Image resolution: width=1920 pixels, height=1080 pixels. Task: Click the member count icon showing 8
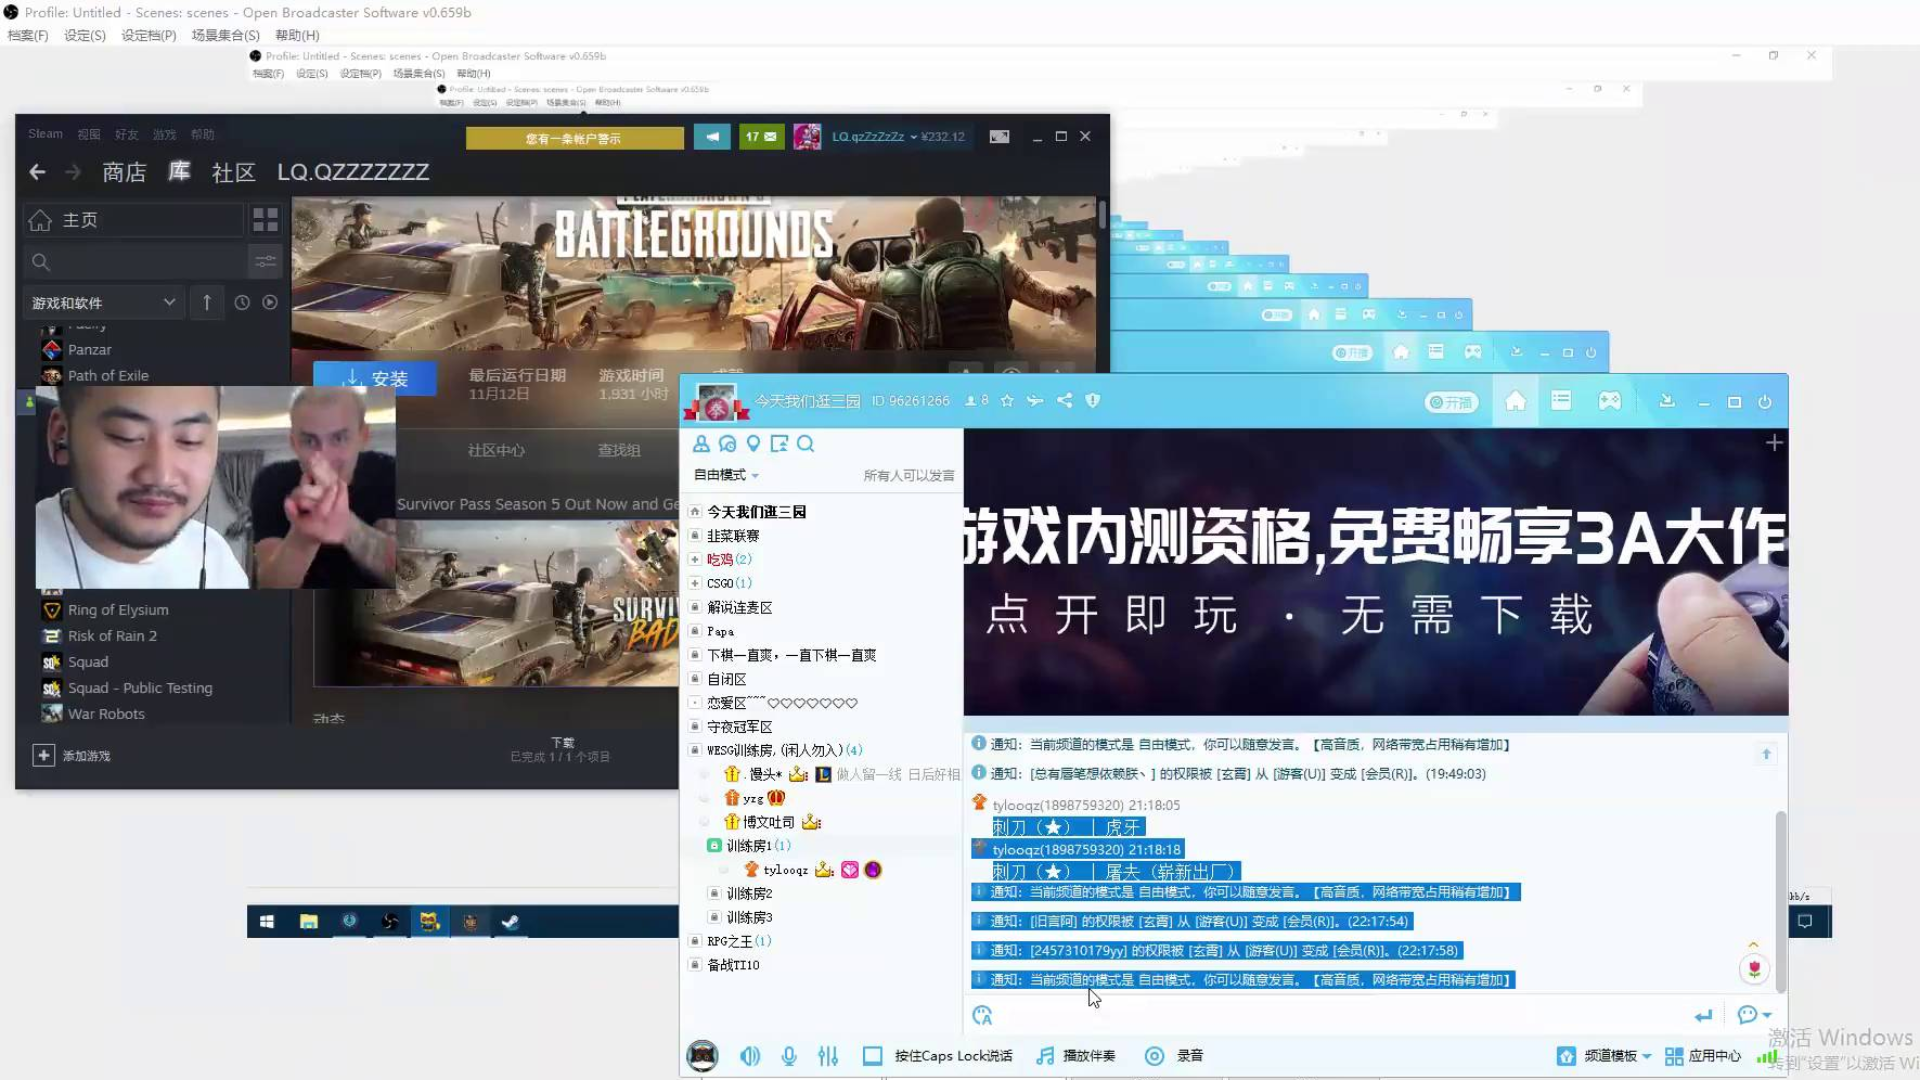click(x=976, y=401)
